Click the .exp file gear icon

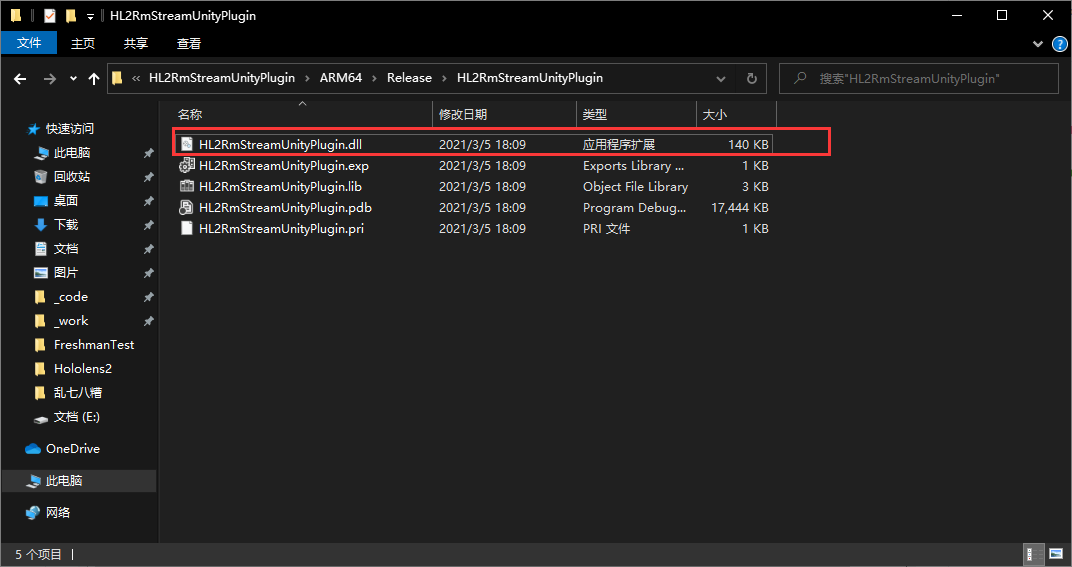click(x=187, y=166)
